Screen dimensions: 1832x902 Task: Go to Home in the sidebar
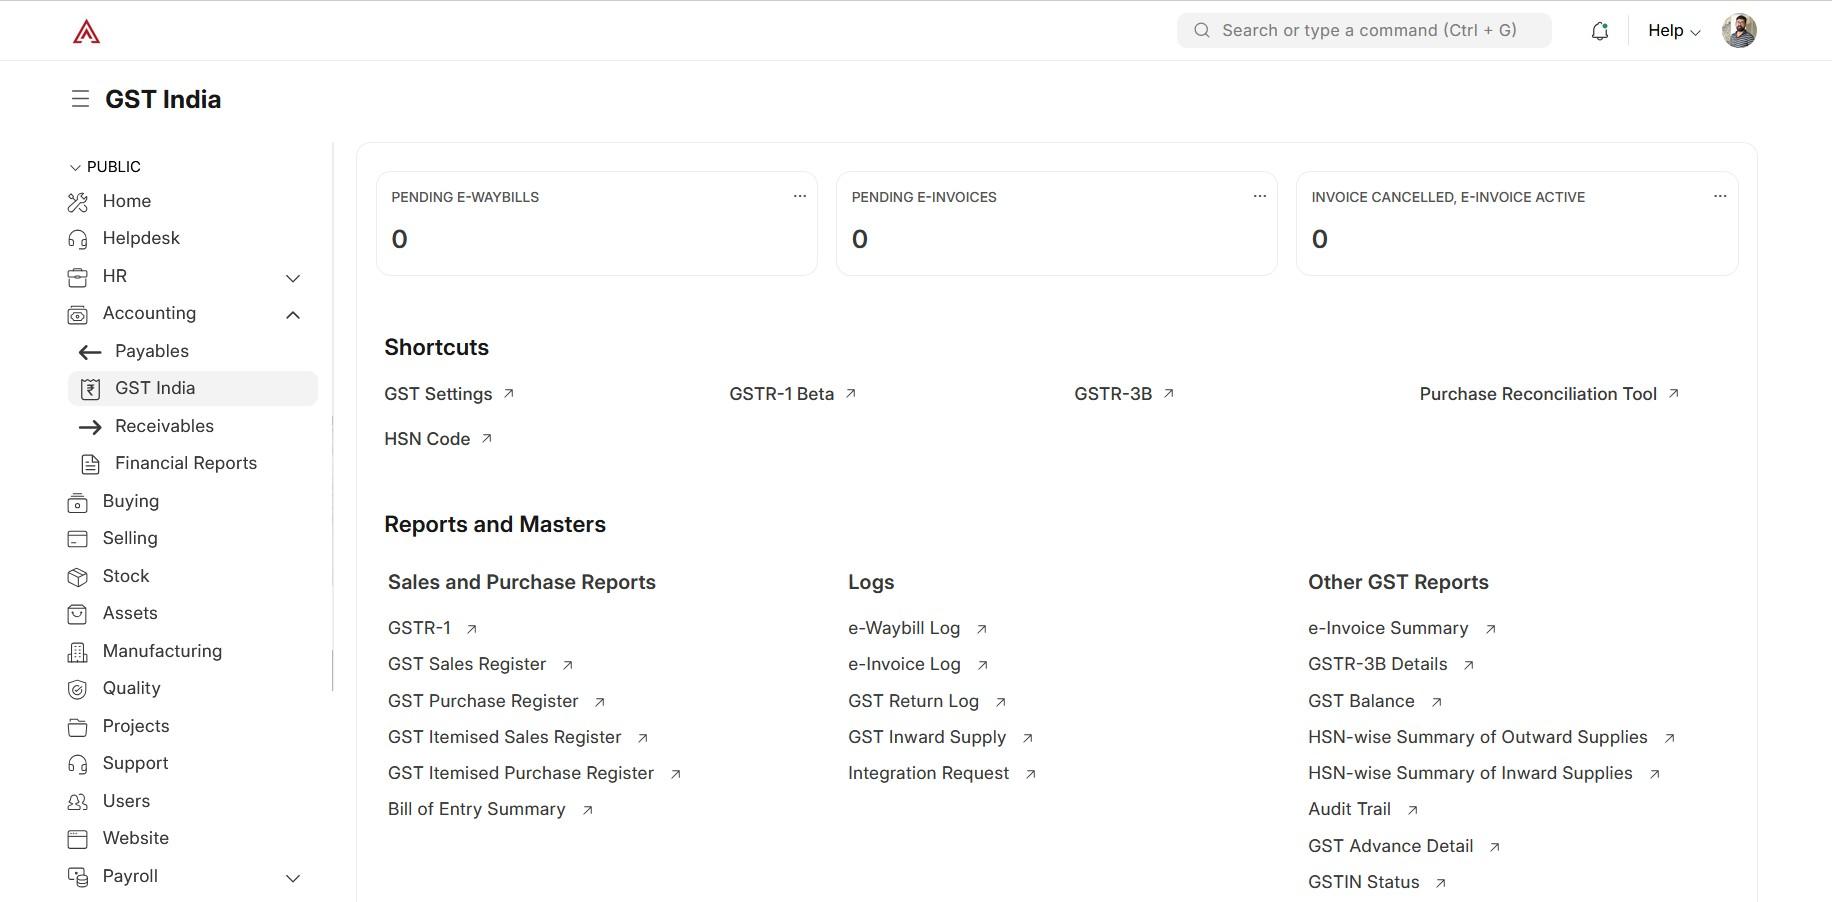coord(127,201)
